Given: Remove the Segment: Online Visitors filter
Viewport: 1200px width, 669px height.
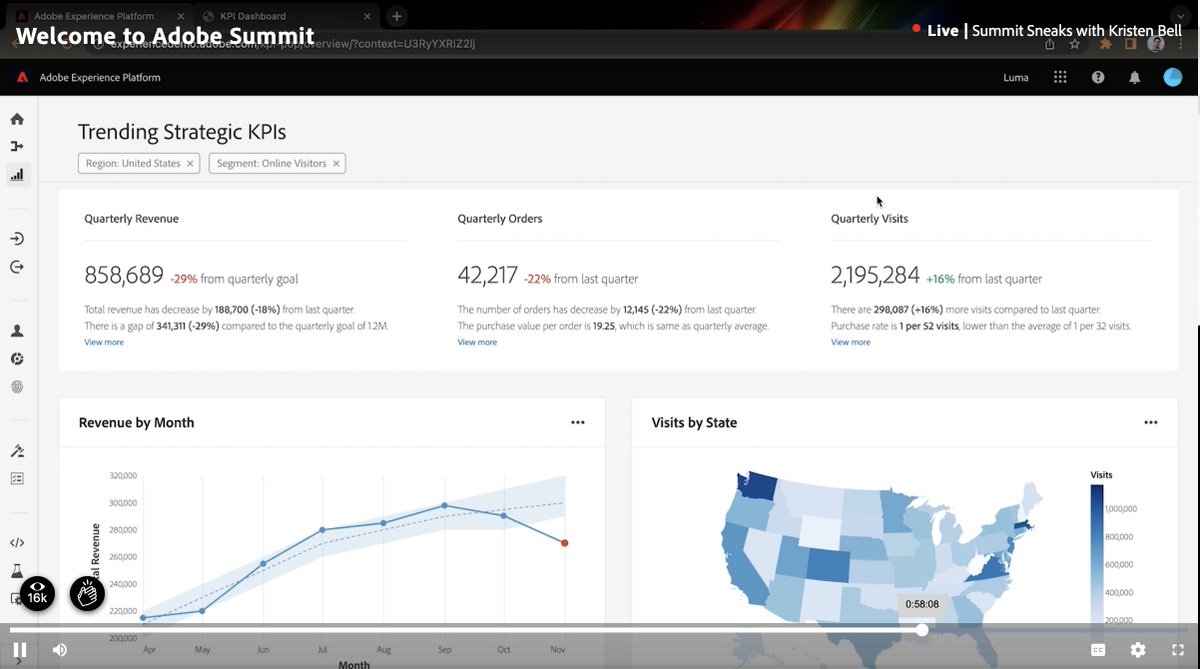Looking at the screenshot, I should (x=336, y=163).
